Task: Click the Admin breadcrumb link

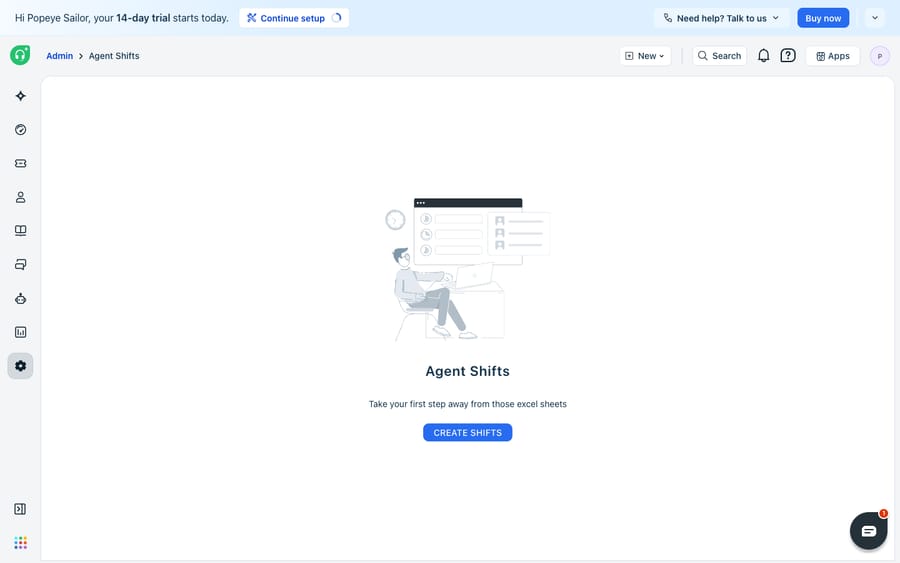Action: point(60,56)
